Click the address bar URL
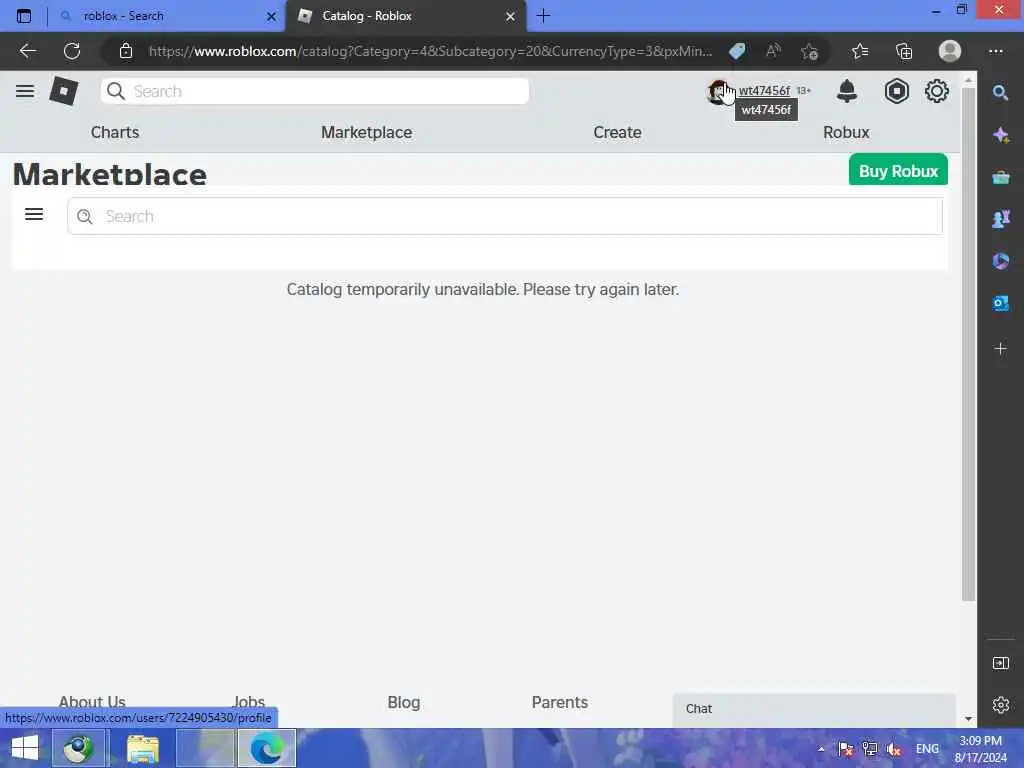 430,51
